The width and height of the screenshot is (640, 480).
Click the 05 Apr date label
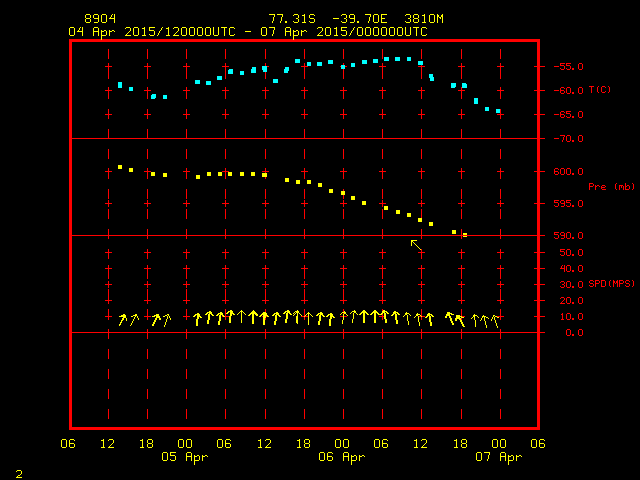pyautogui.click(x=184, y=457)
